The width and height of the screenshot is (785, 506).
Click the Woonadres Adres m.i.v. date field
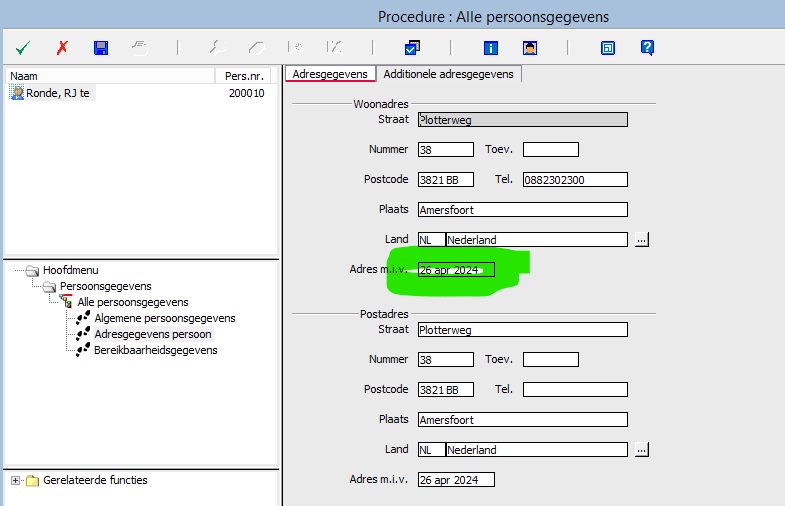point(456,270)
